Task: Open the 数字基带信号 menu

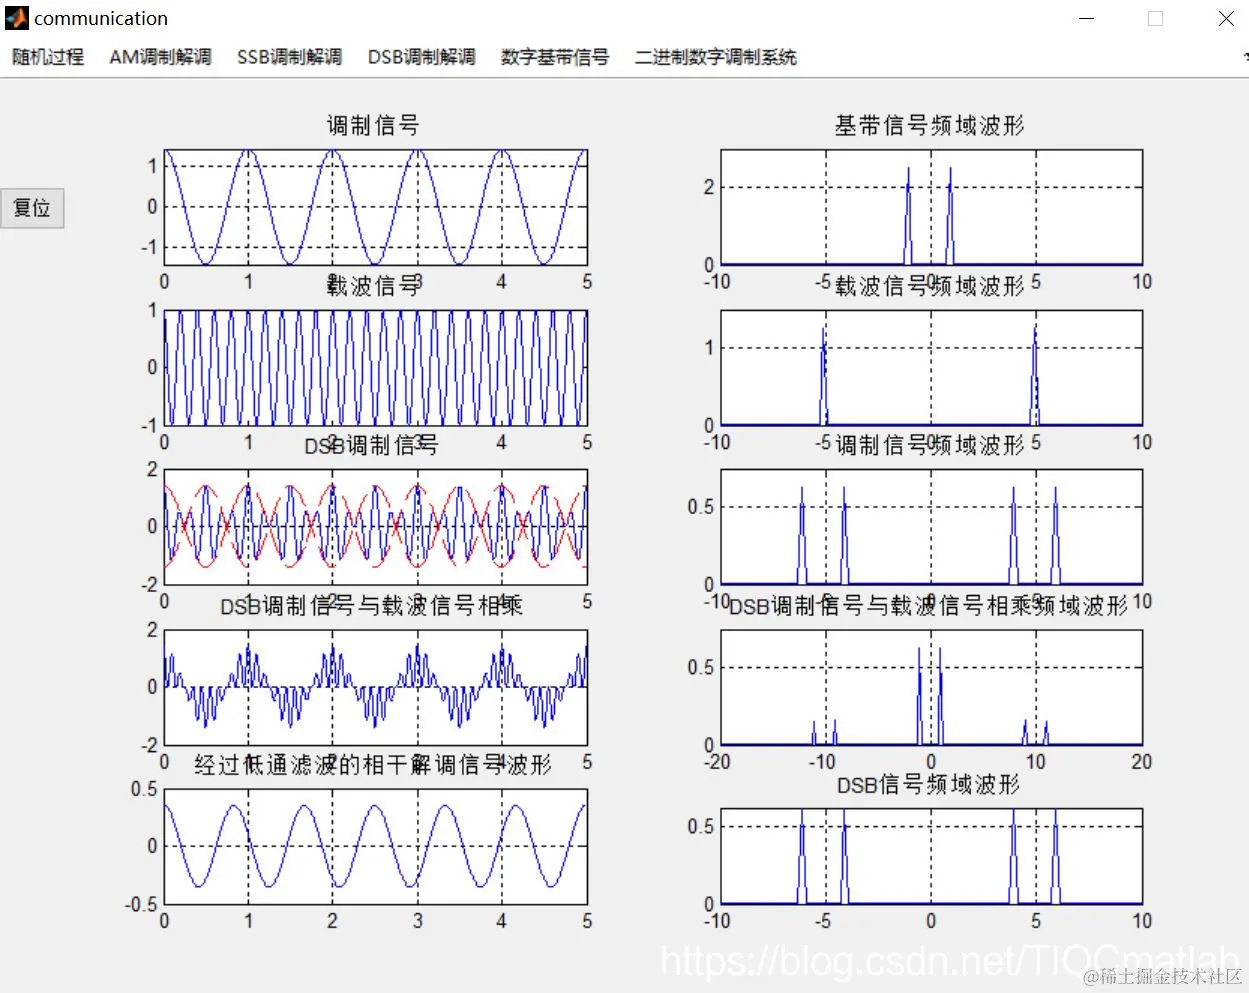Action: tap(555, 57)
